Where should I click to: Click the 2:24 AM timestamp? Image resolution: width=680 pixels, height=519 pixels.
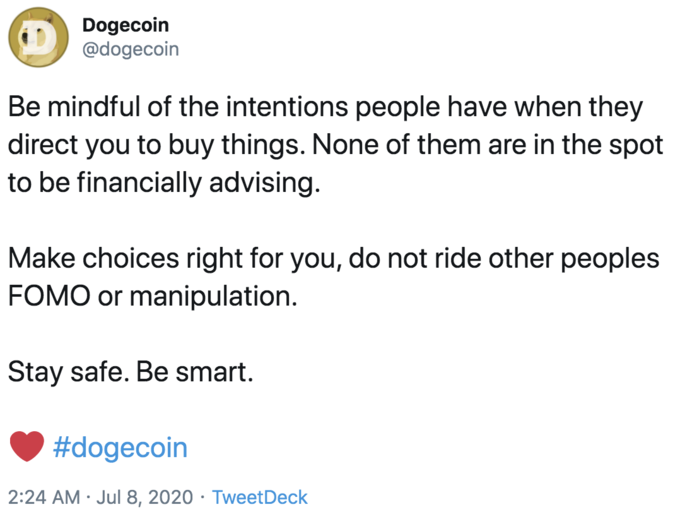click(x=44, y=497)
